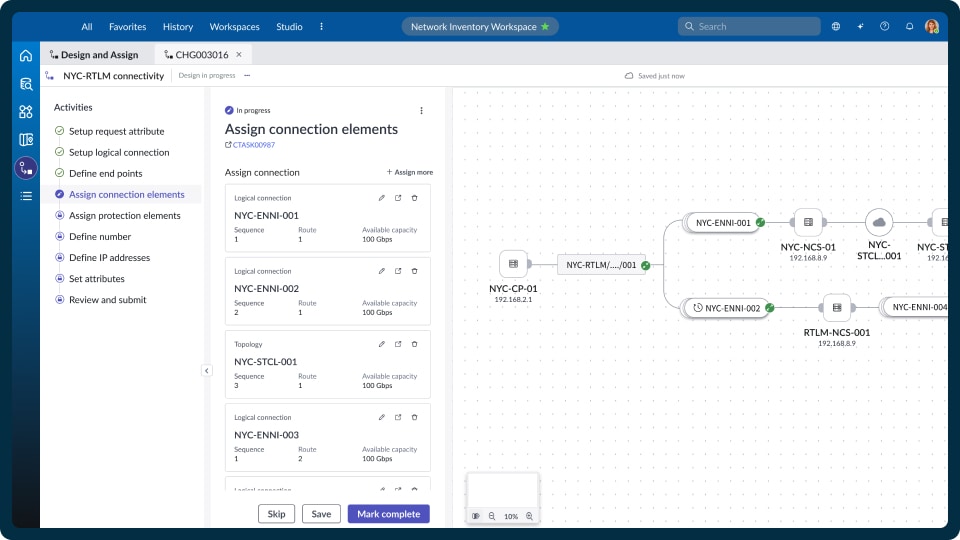Switch to the Design and Assign tab
The width and height of the screenshot is (960, 540).
94,54
